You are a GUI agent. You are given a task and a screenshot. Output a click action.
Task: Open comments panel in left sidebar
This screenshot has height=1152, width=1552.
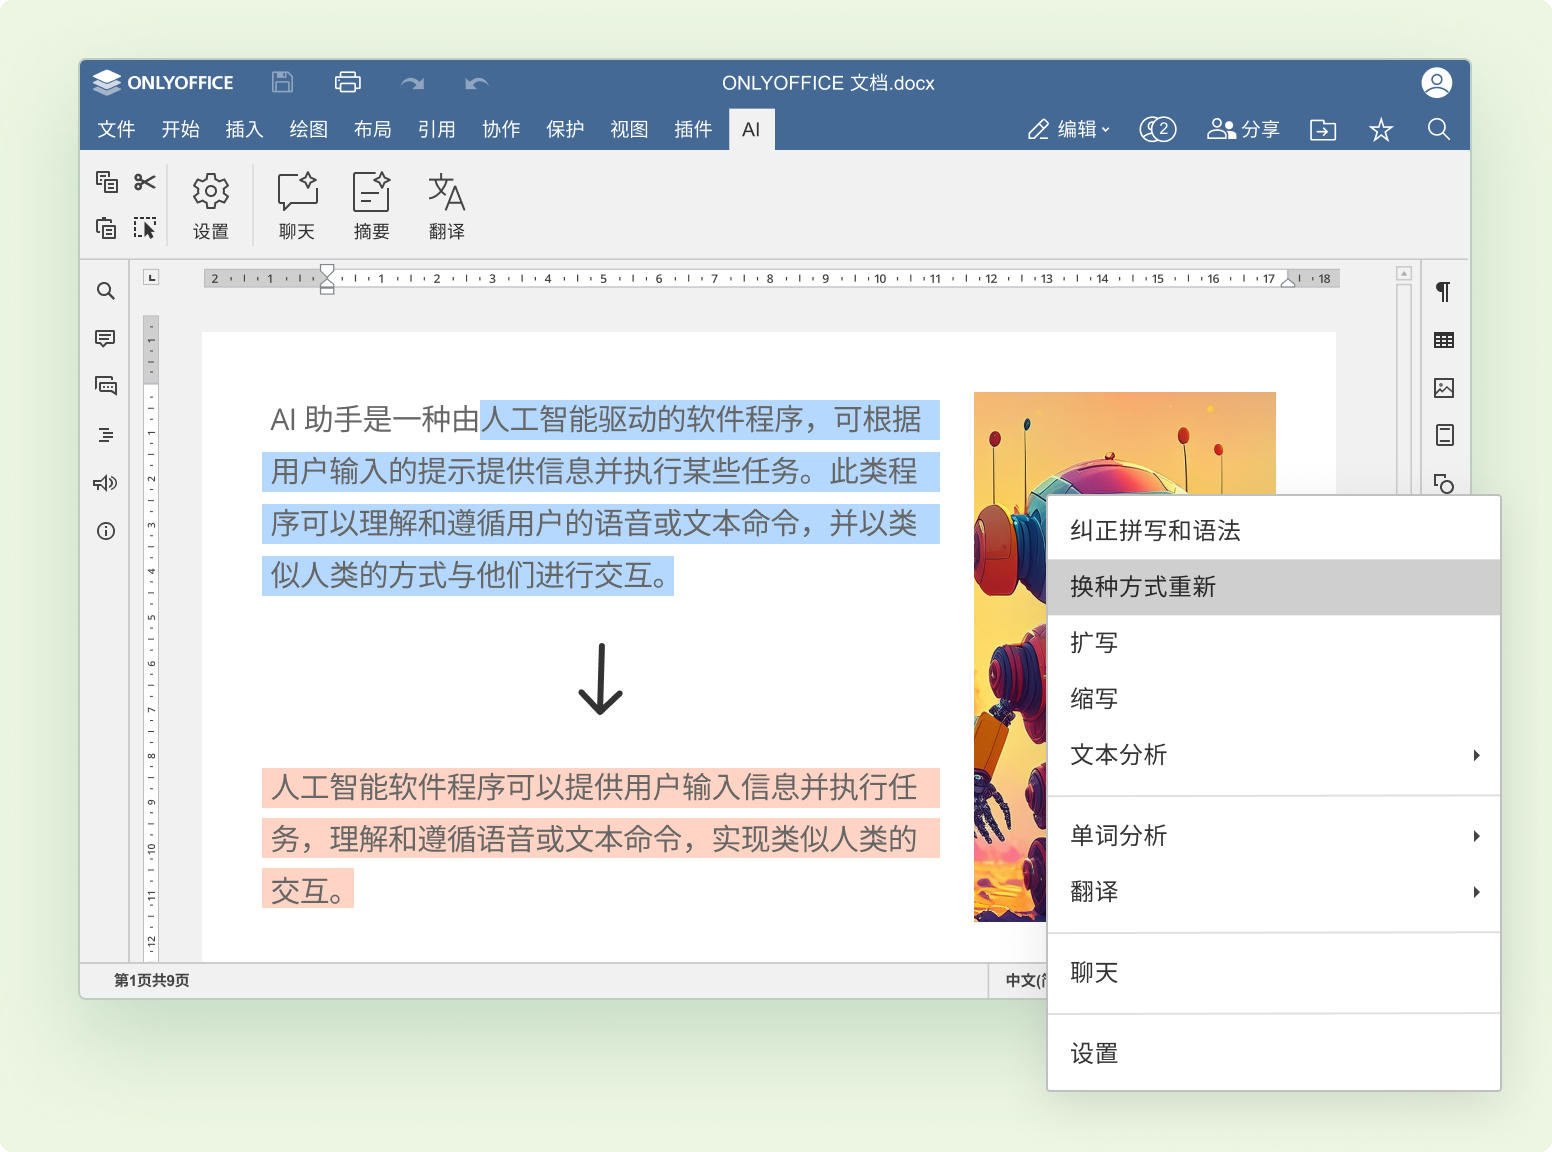pyautogui.click(x=106, y=339)
